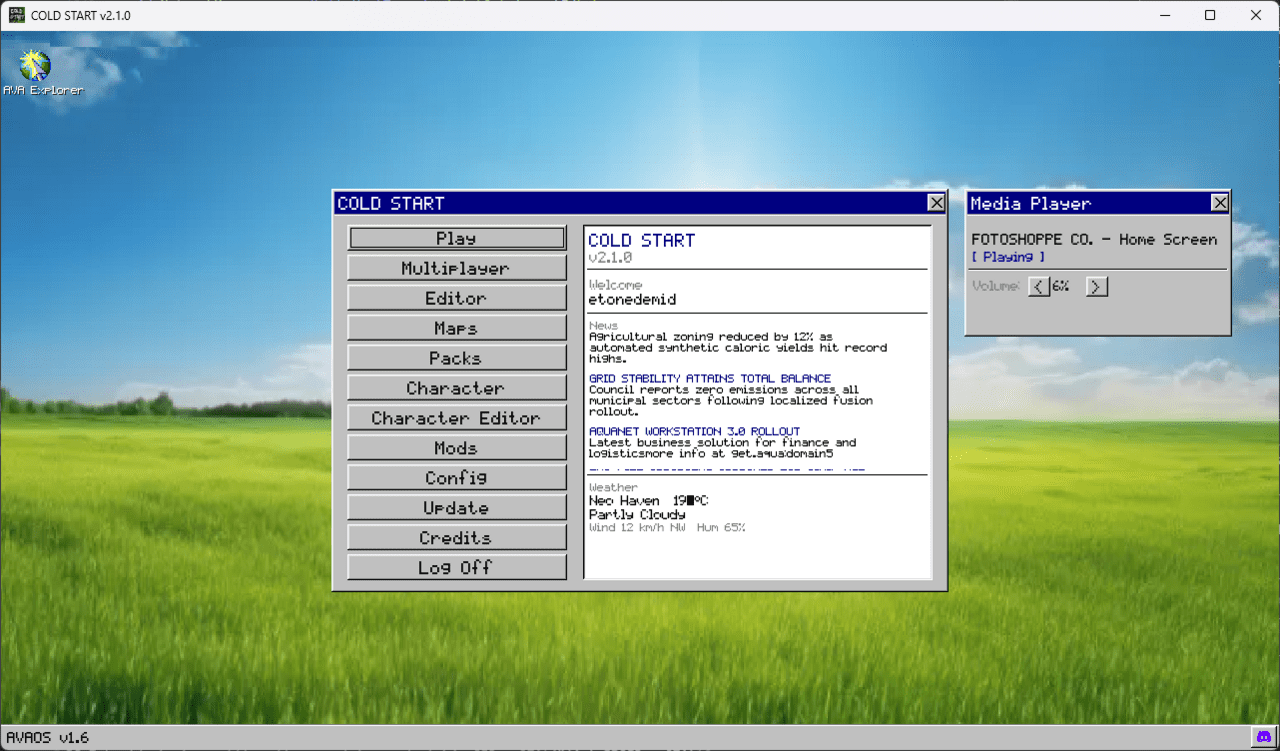Click the v2.1.0 version text
Screen dimensions: 1280x751
click(x=610, y=258)
